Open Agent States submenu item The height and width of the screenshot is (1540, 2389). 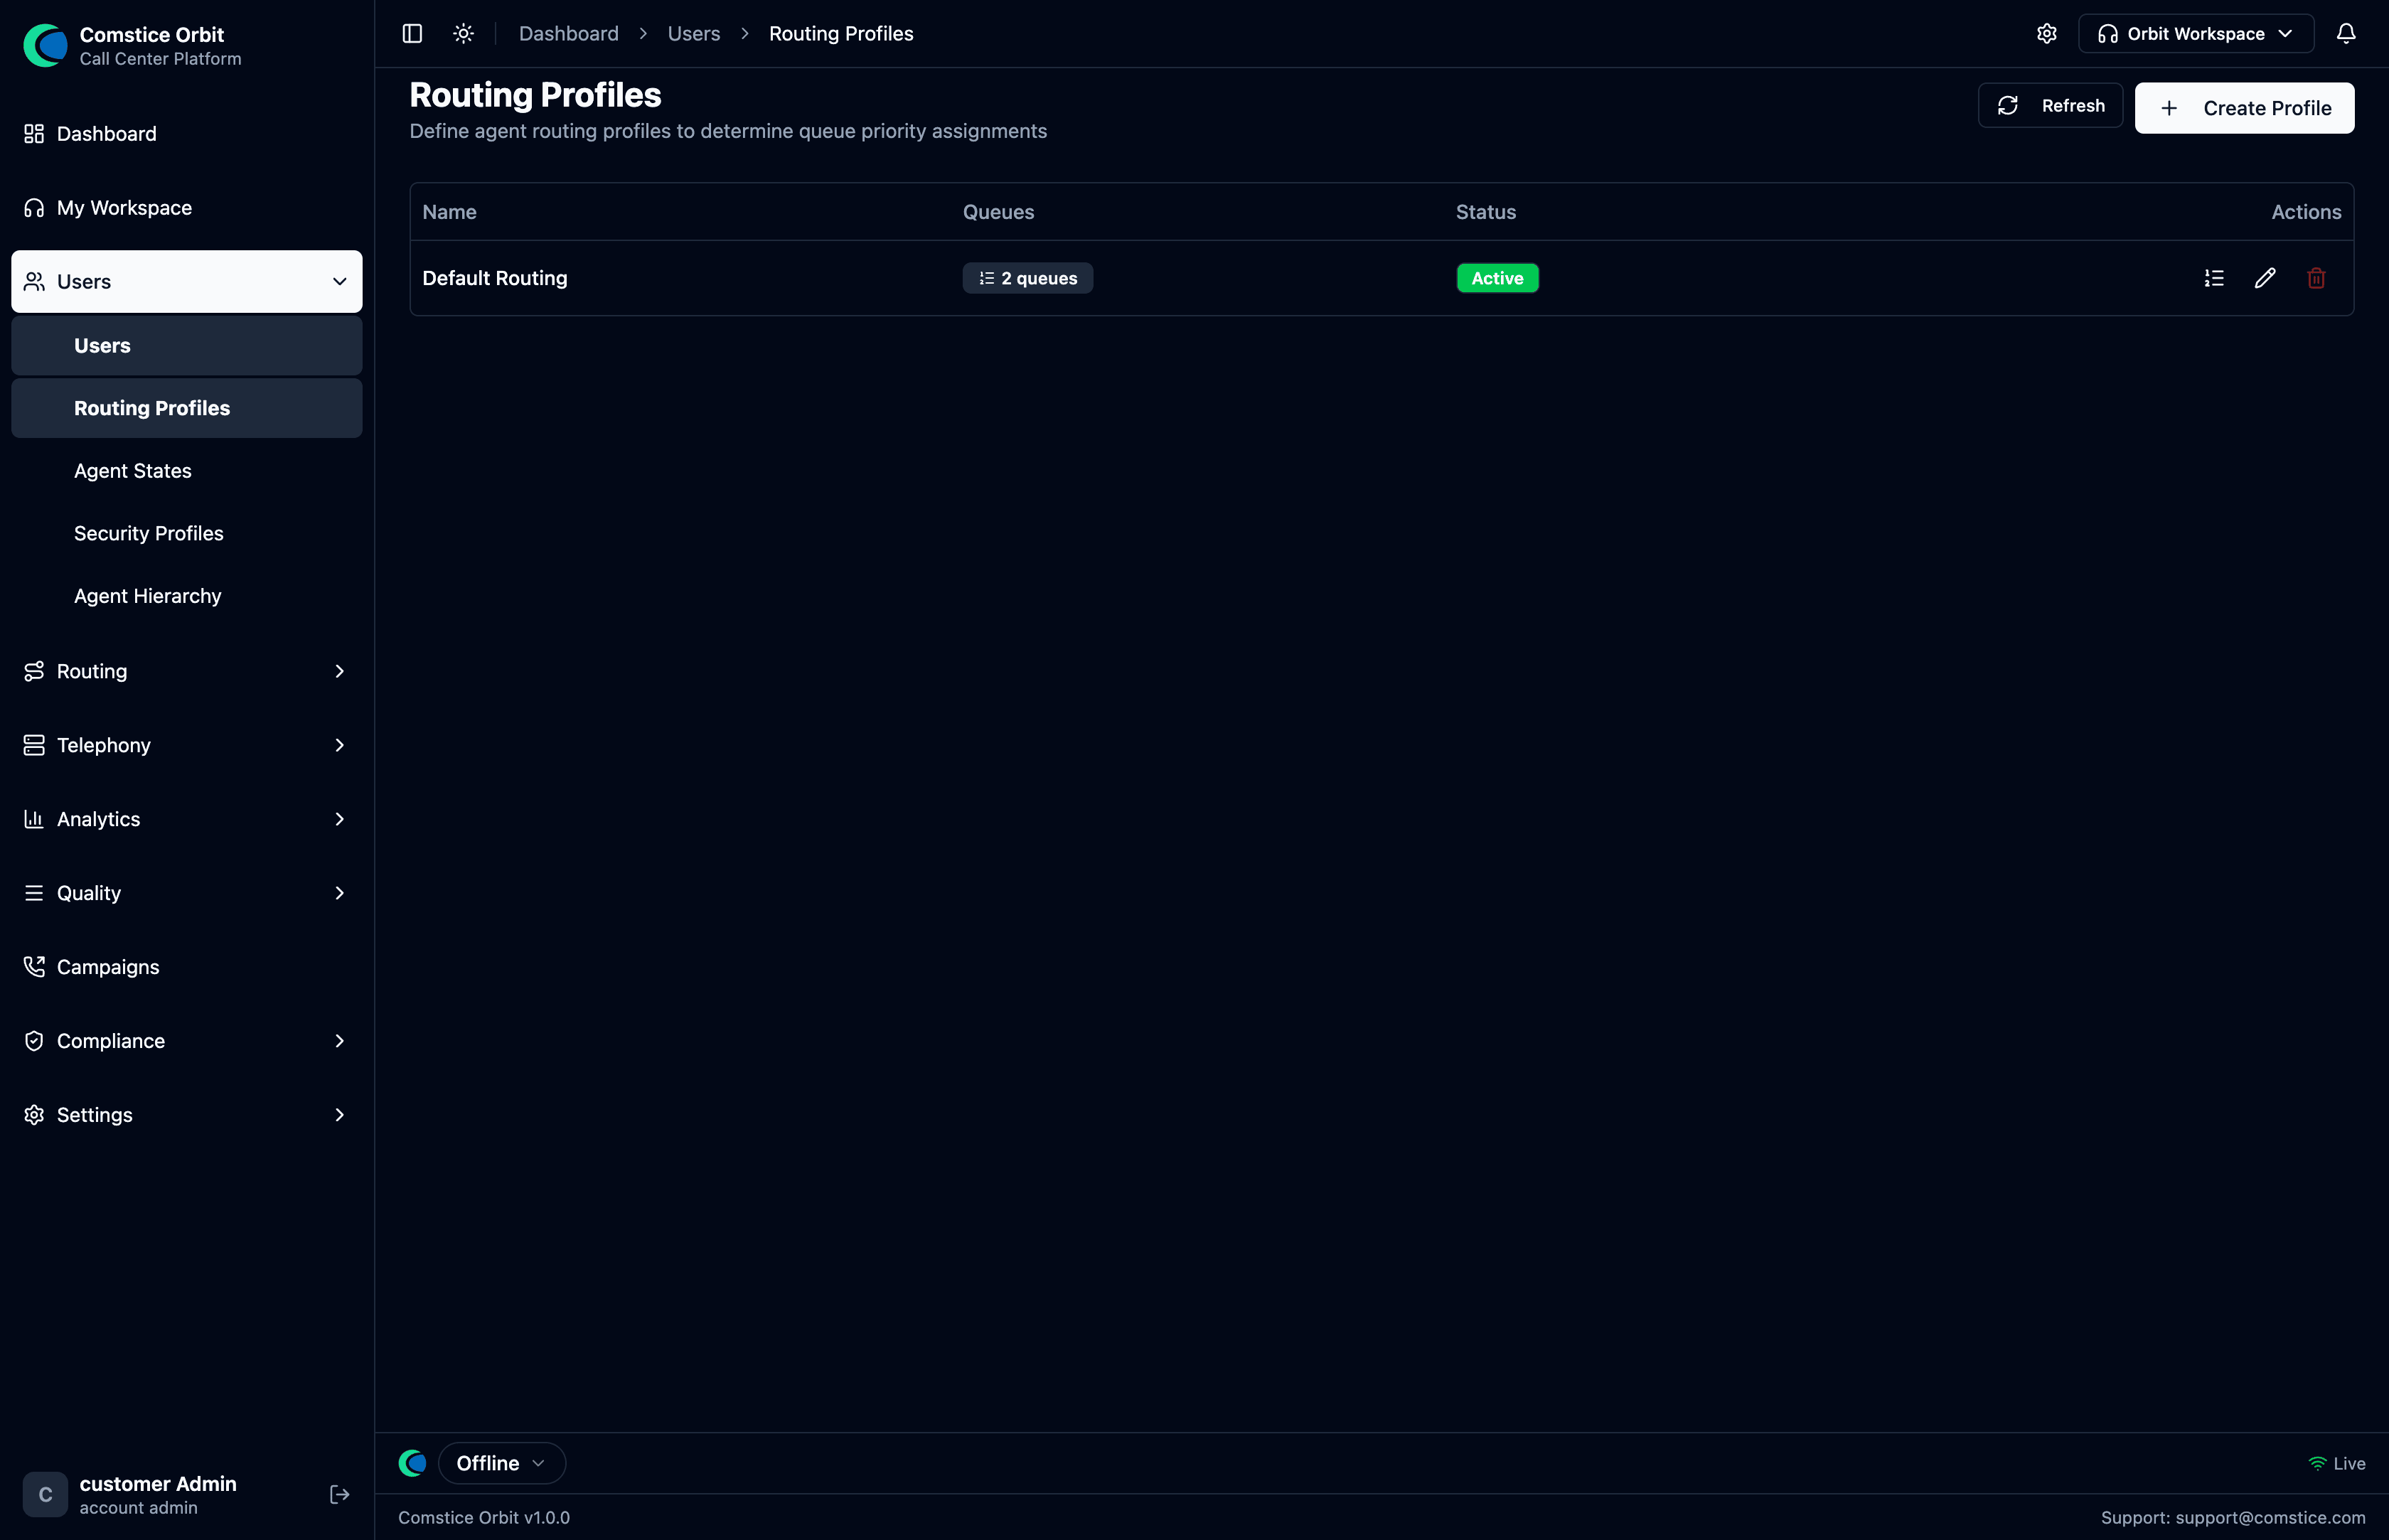[187, 471]
